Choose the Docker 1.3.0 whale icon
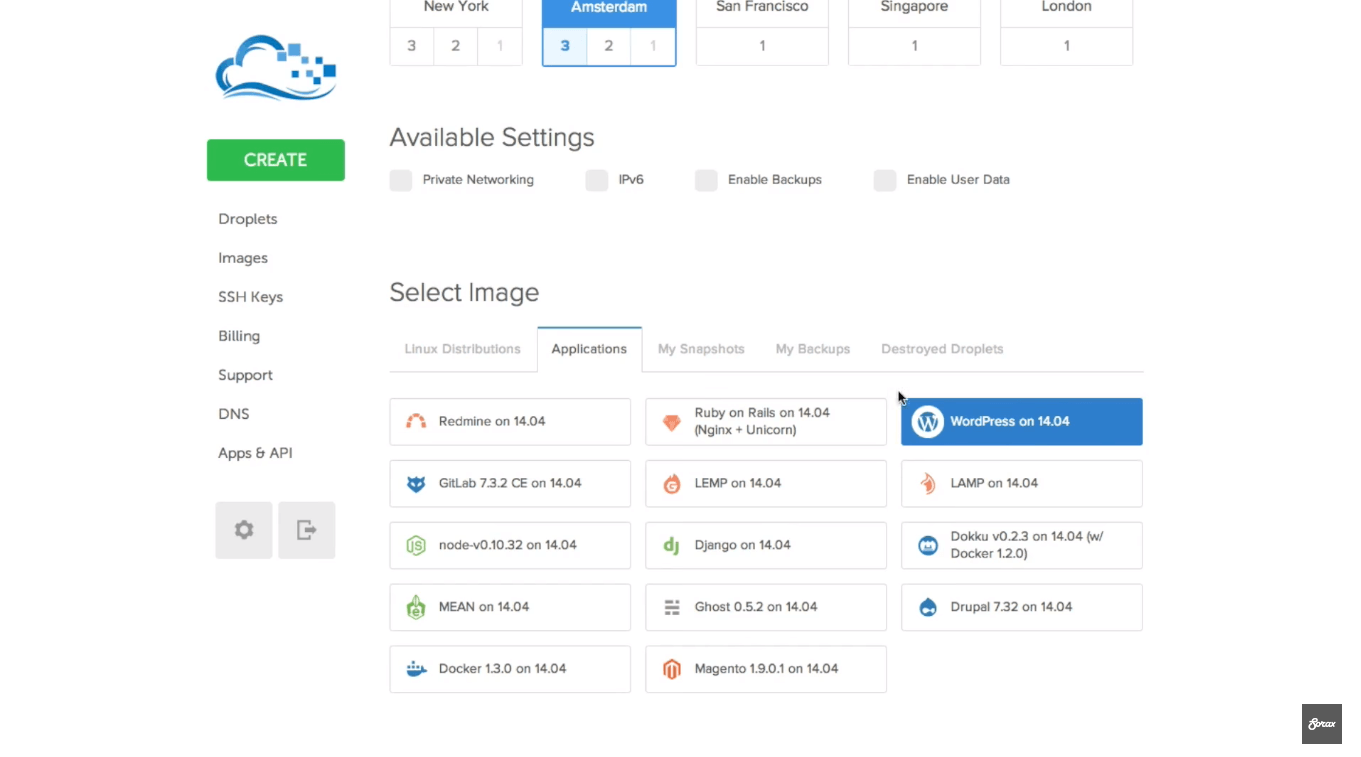The image size is (1361, 757). coord(416,669)
